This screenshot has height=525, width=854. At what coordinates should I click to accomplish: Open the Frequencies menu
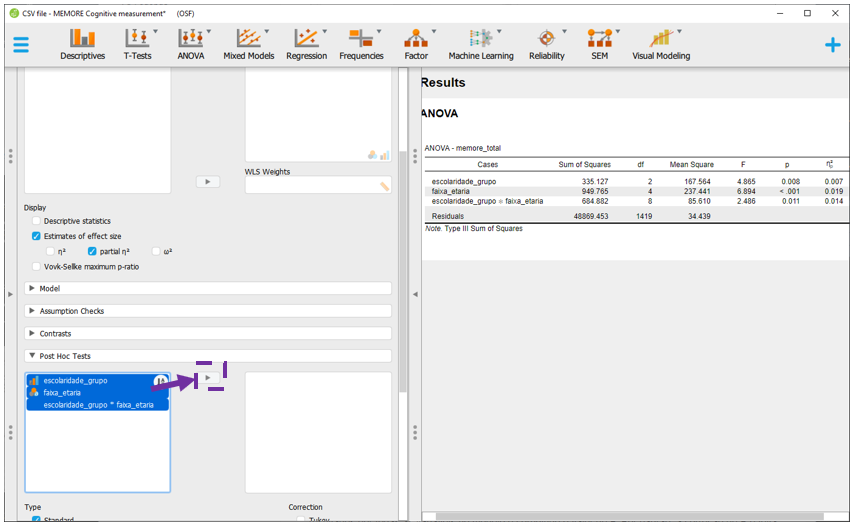pos(361,44)
